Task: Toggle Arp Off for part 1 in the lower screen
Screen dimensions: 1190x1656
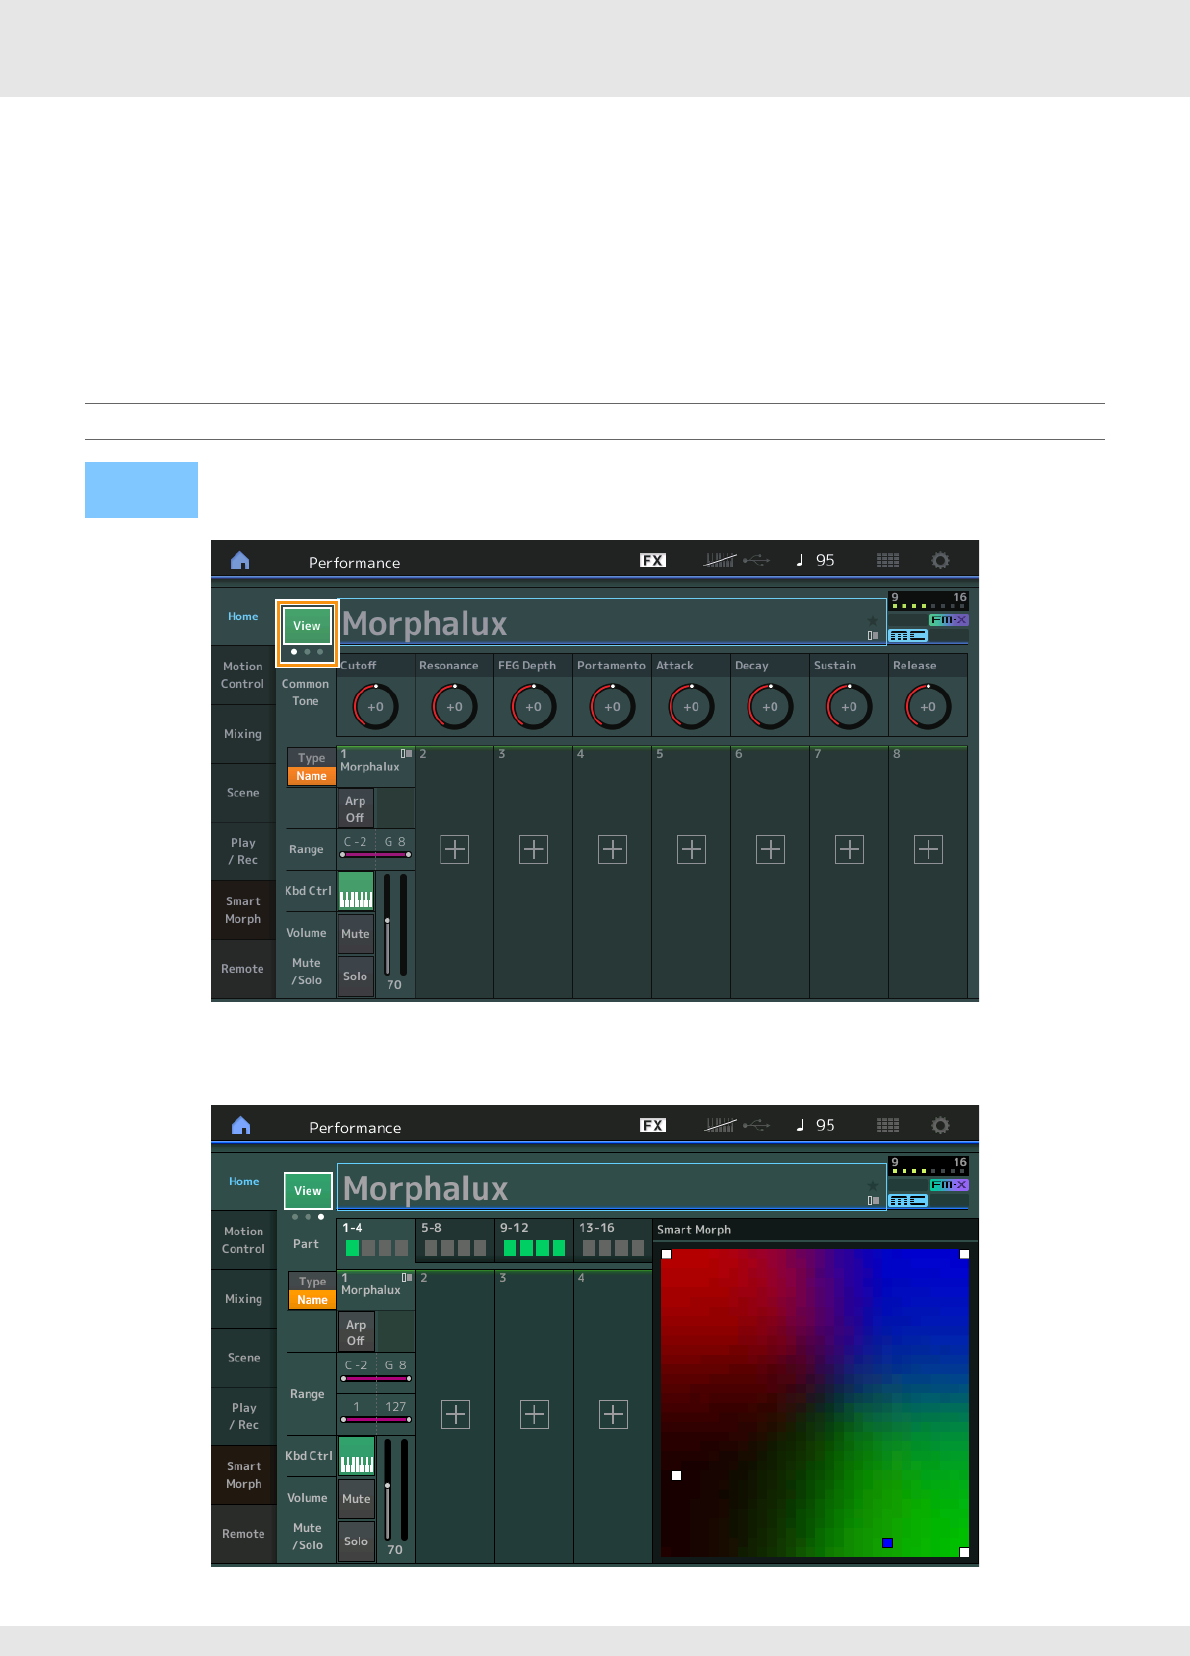Action: pyautogui.click(x=356, y=1333)
